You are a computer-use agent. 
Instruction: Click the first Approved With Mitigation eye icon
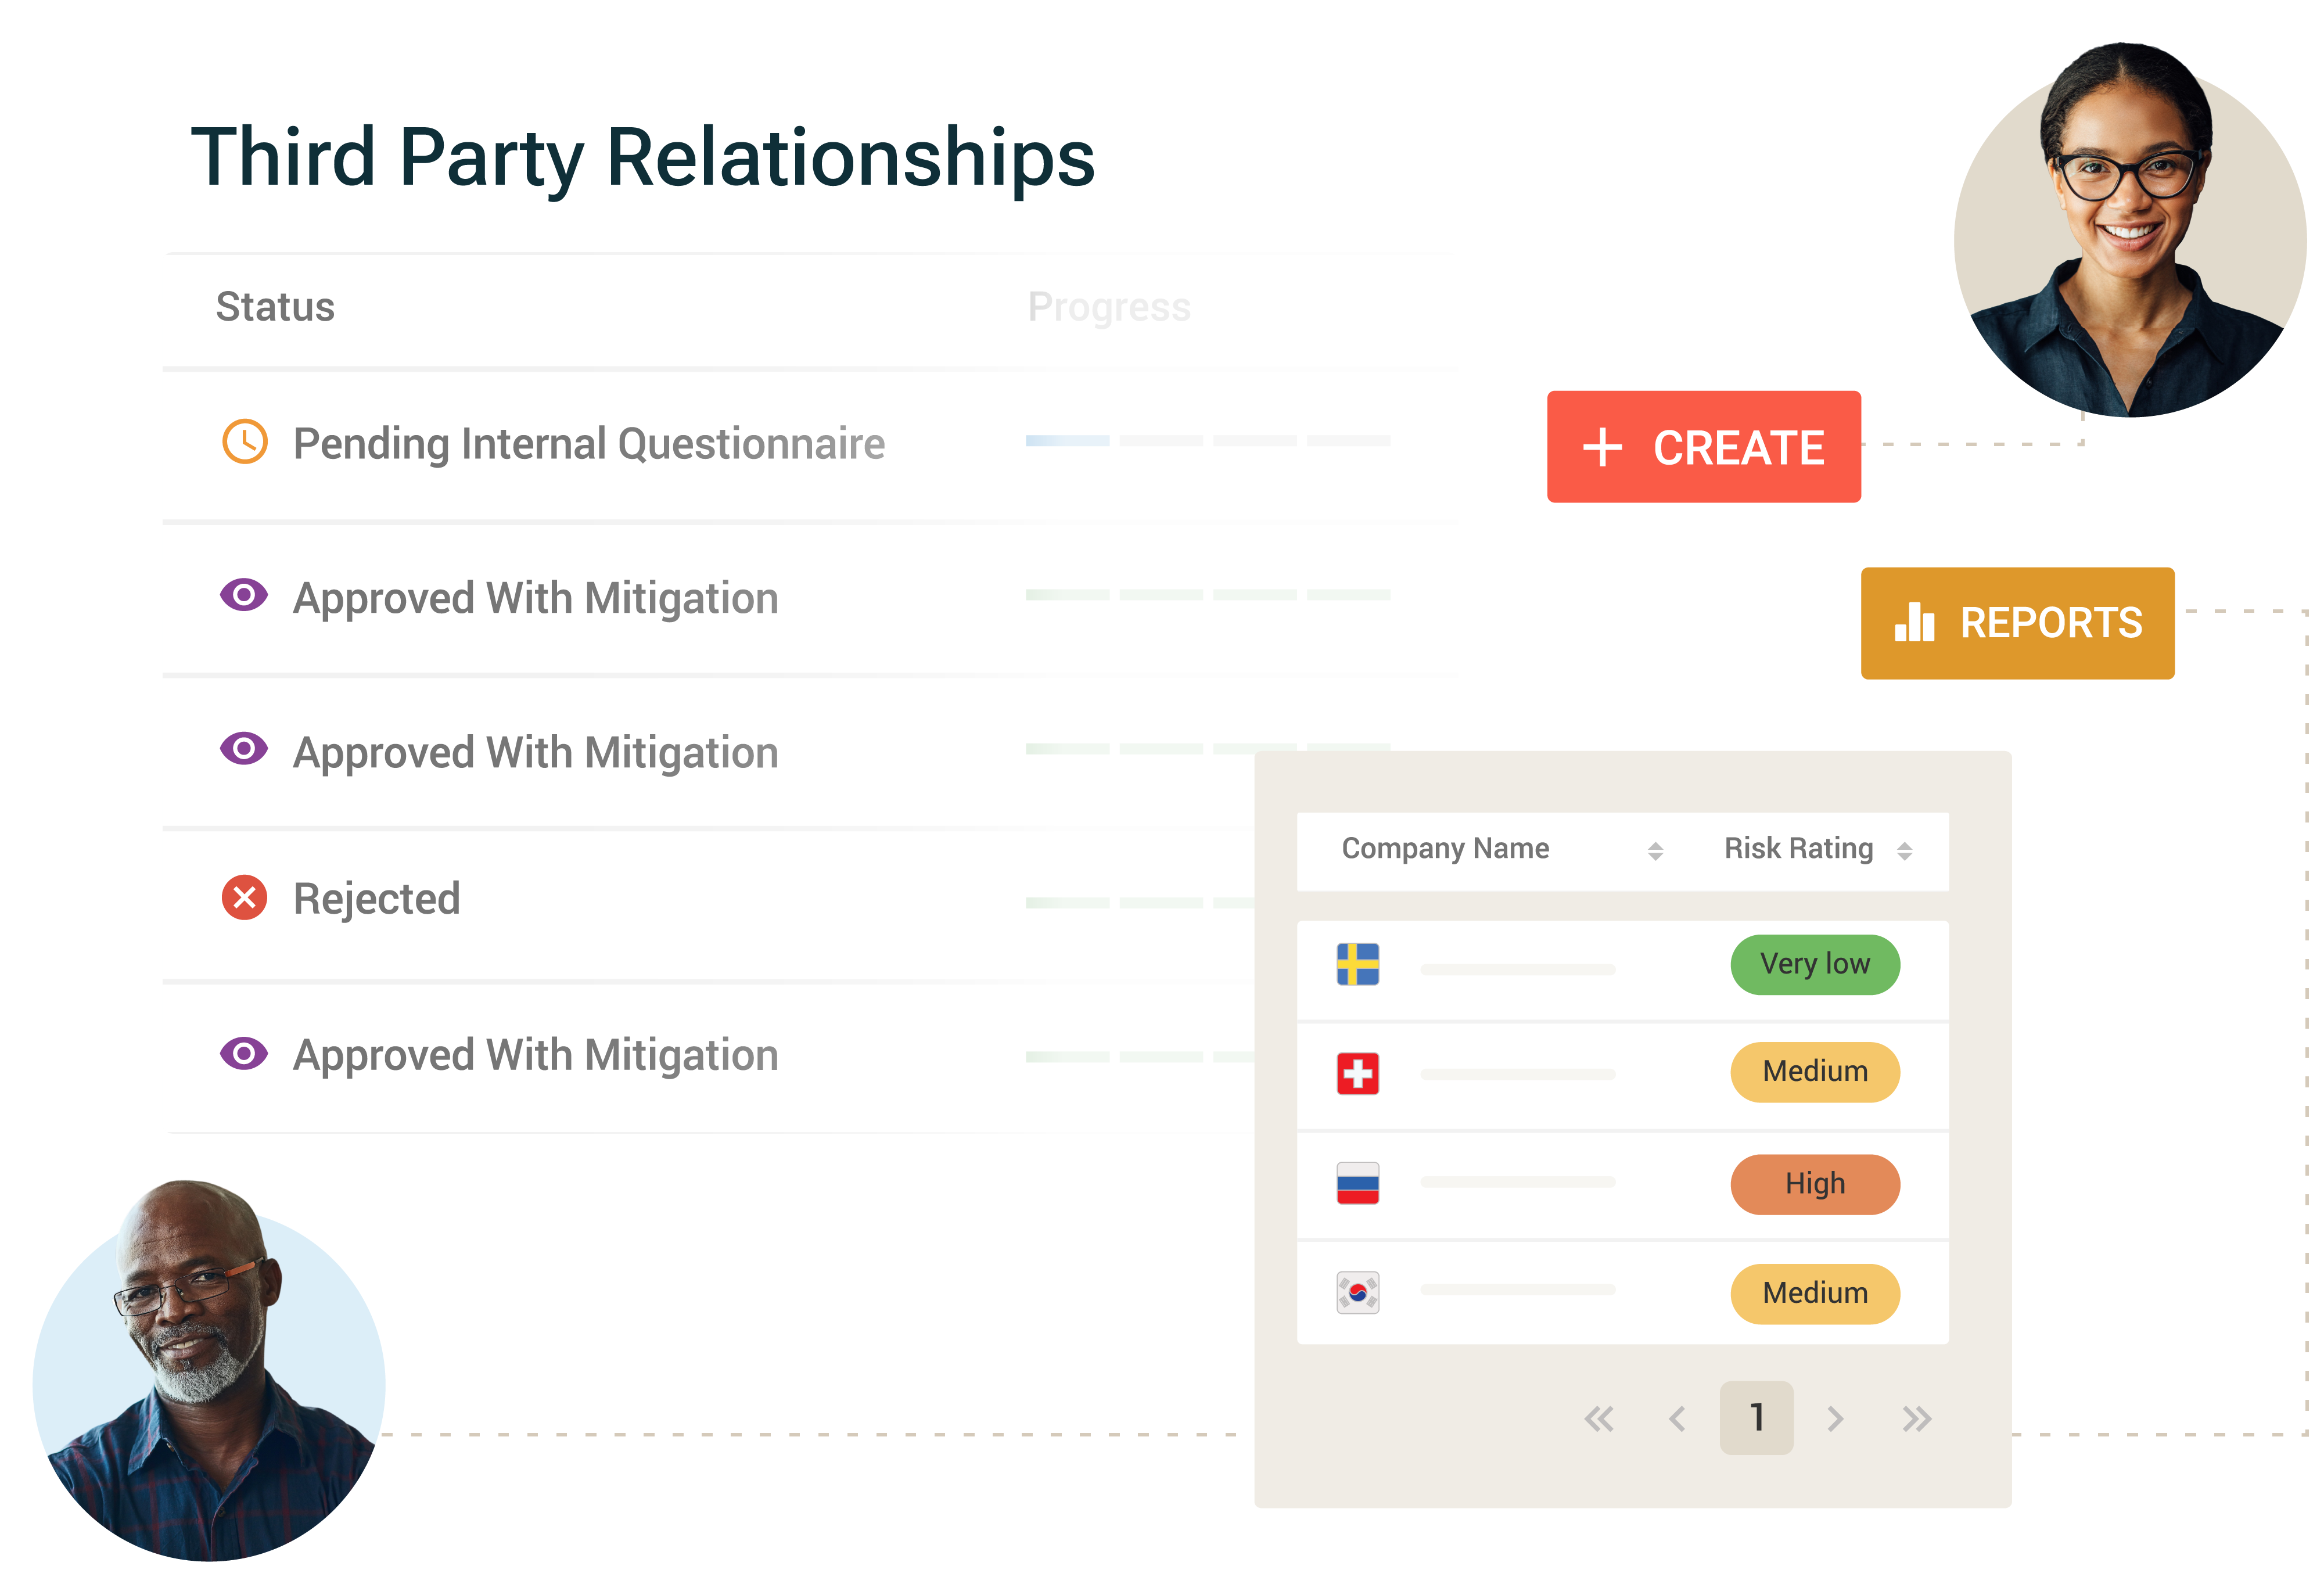(244, 597)
